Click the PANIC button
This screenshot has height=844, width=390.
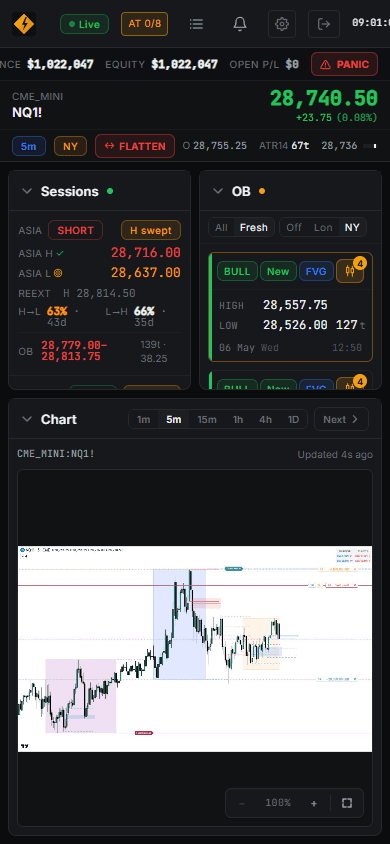(344, 65)
